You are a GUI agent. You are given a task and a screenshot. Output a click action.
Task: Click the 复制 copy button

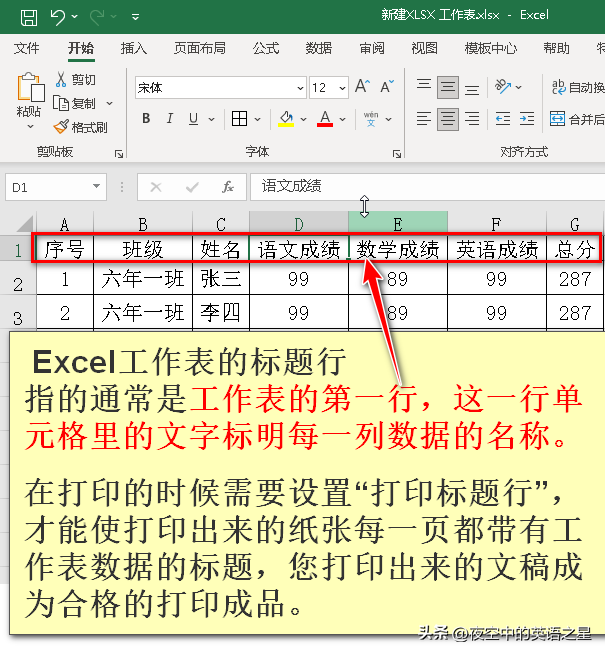point(75,103)
